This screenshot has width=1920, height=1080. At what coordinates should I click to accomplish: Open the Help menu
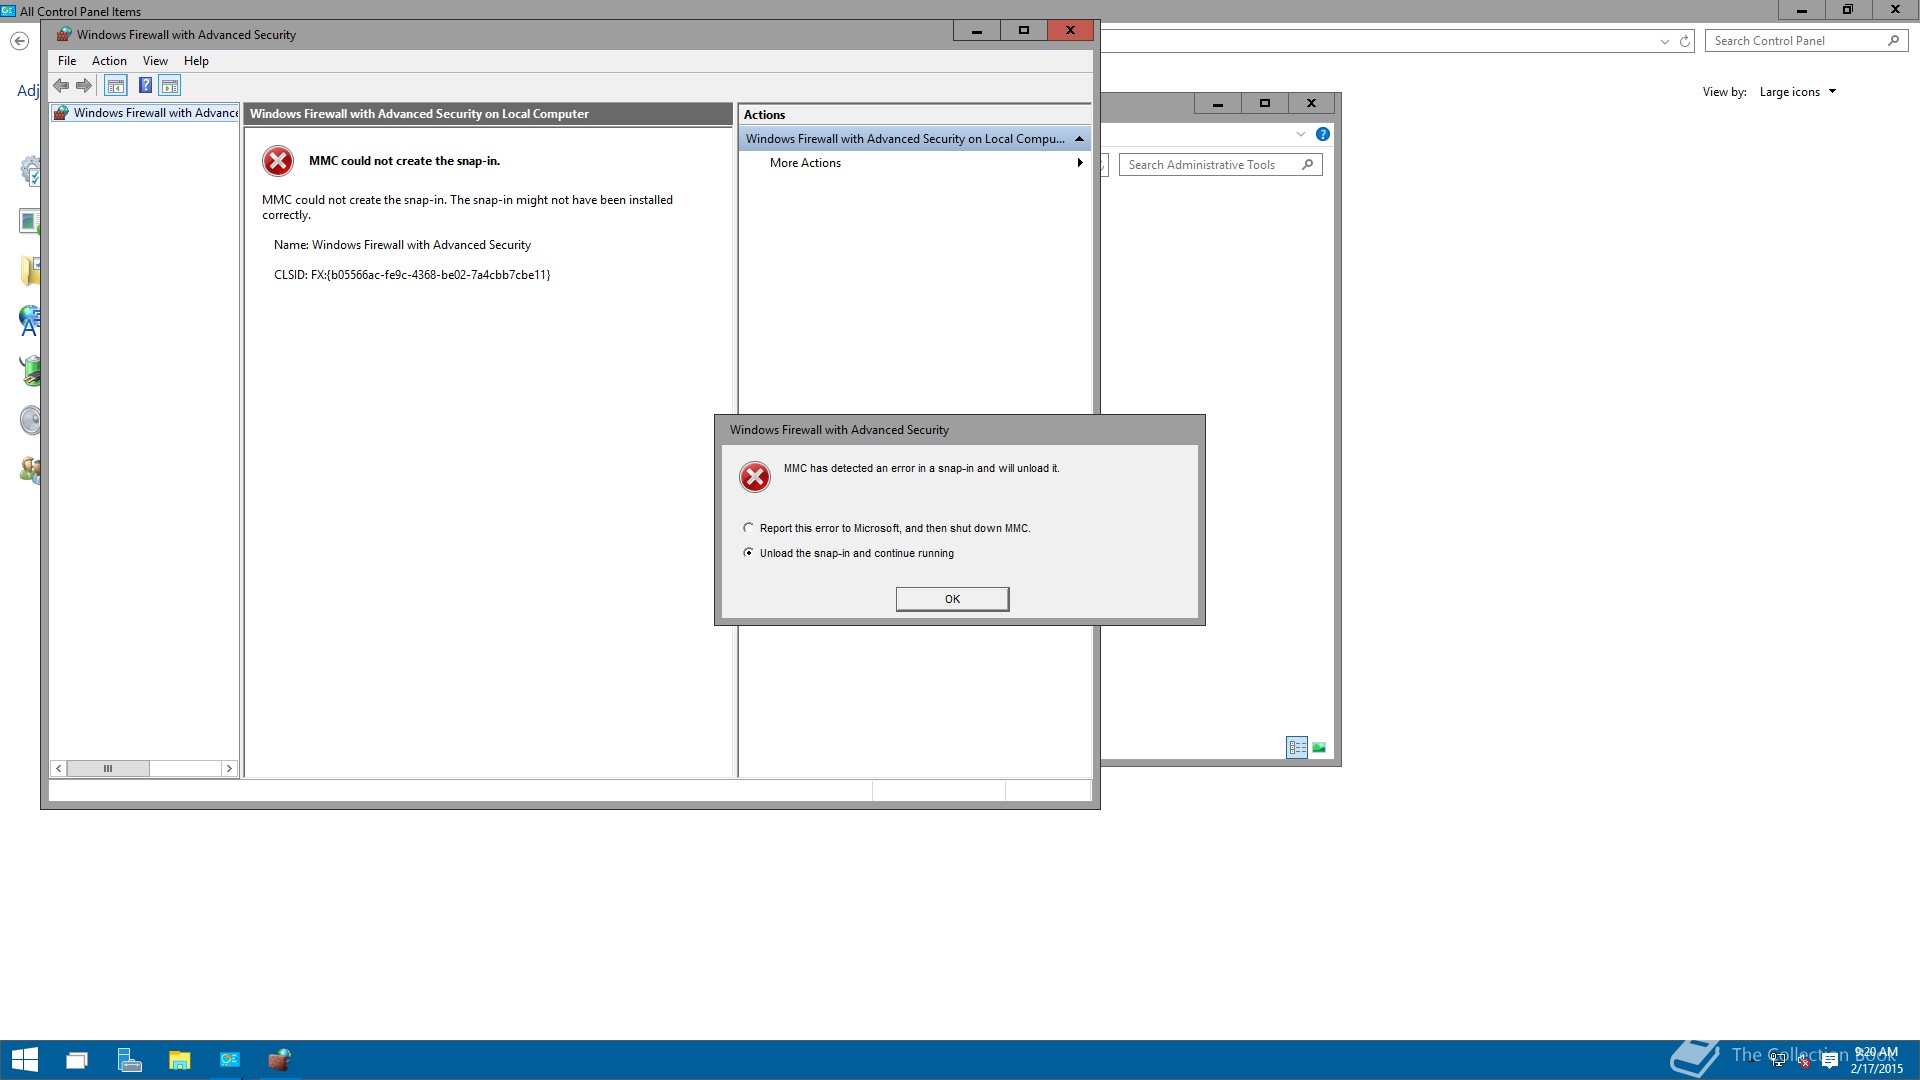(x=196, y=61)
